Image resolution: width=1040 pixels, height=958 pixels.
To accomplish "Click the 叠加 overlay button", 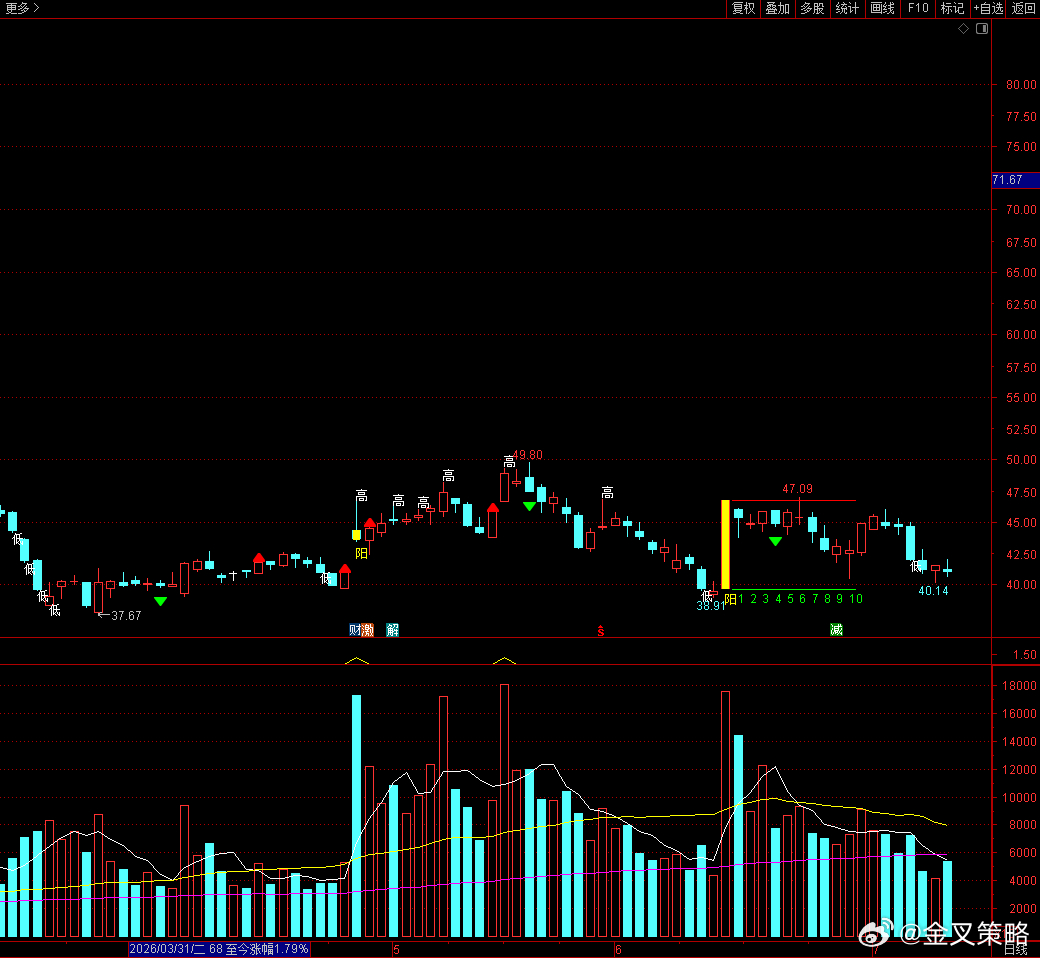I will coord(777,9).
